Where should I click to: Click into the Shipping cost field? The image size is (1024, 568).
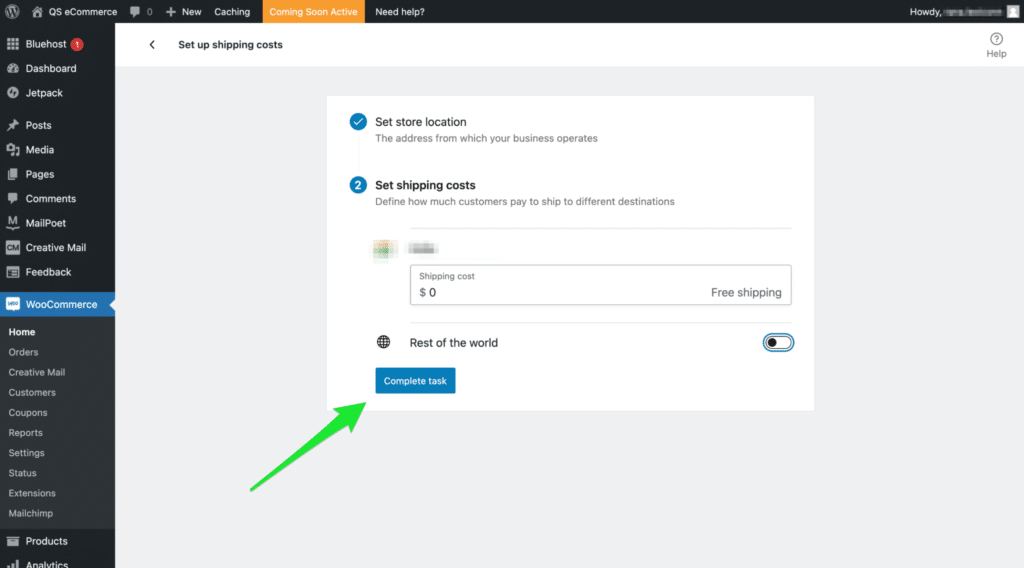coord(600,285)
